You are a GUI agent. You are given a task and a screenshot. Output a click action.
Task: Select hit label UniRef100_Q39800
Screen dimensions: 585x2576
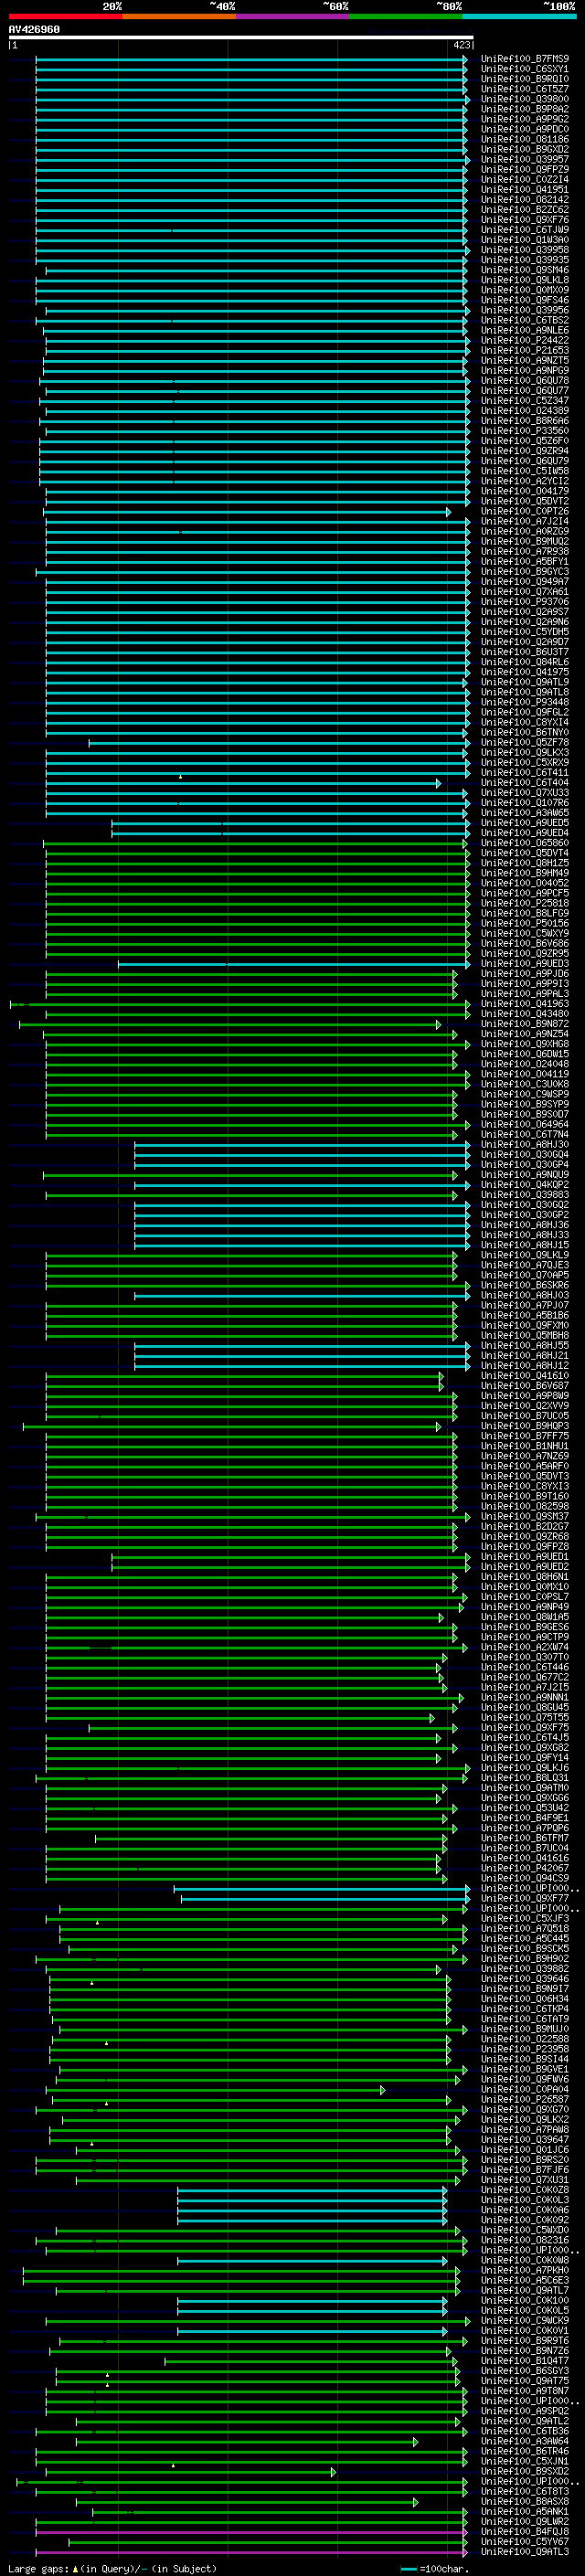point(525,99)
